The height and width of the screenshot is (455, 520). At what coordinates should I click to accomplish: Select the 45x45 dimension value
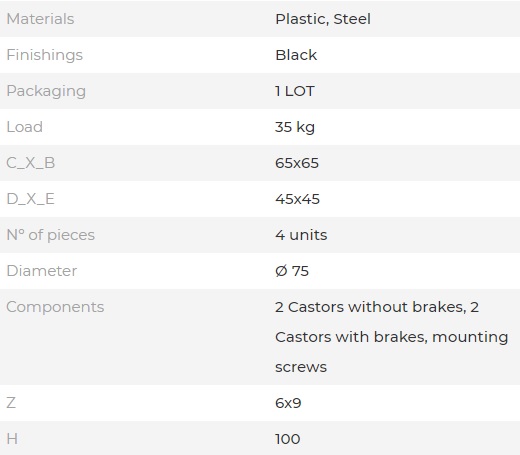pyautogui.click(x=297, y=199)
